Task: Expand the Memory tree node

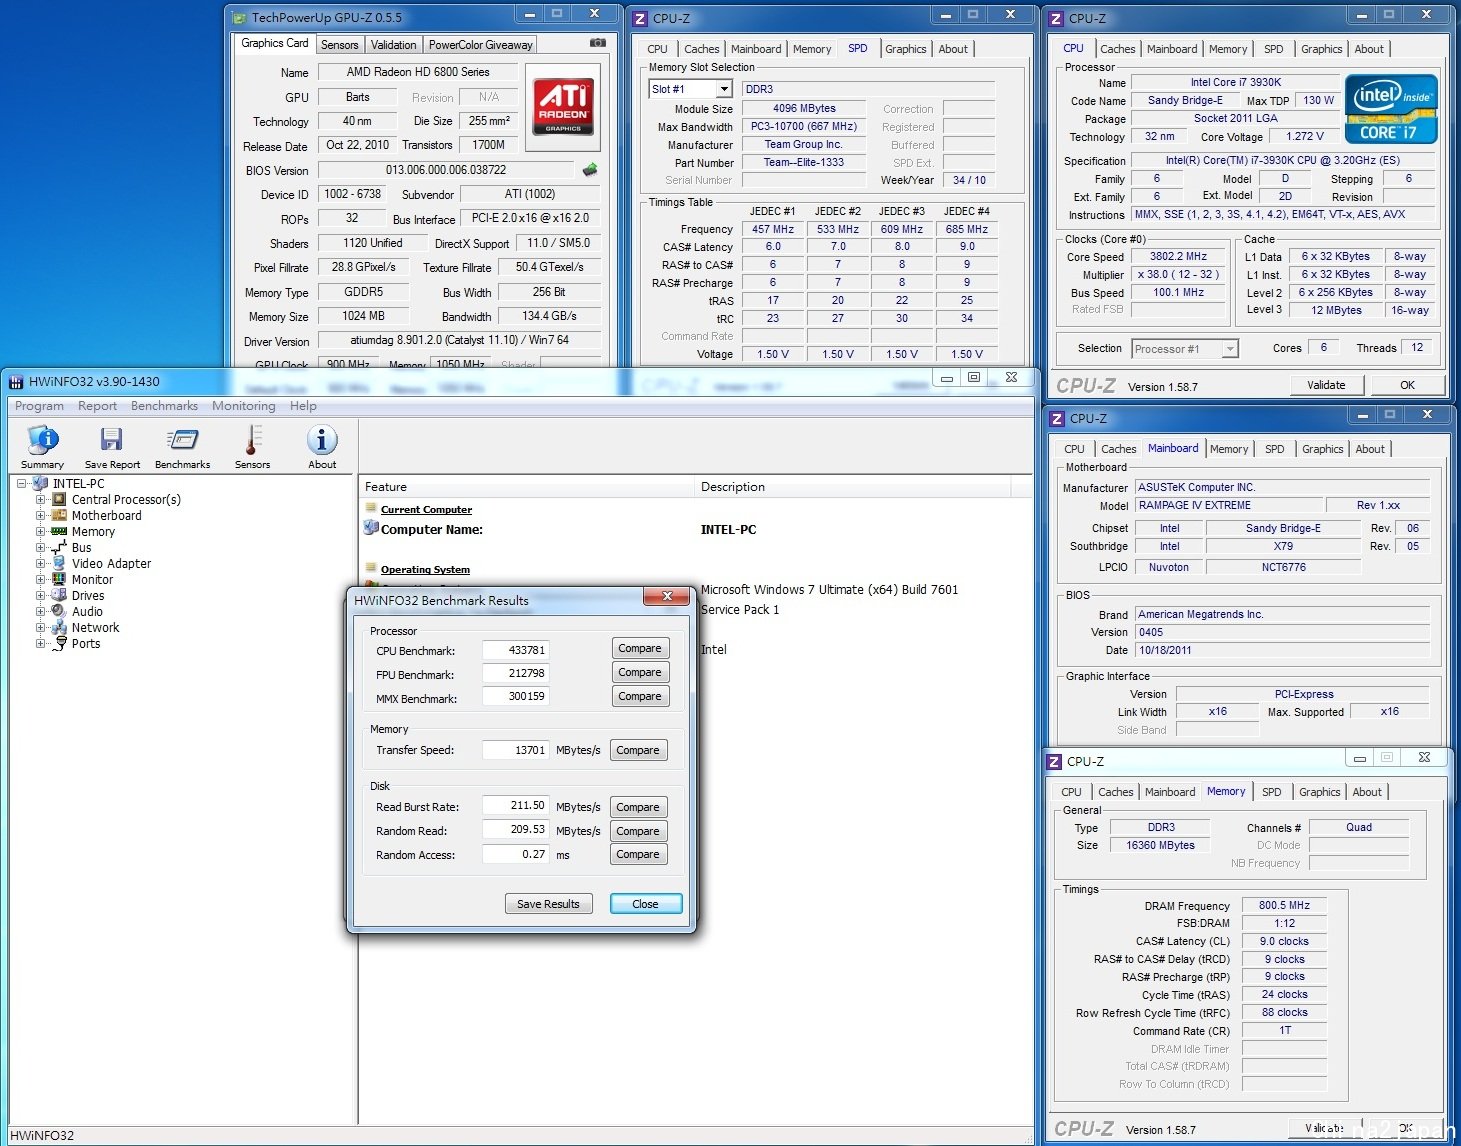Action: (41, 531)
